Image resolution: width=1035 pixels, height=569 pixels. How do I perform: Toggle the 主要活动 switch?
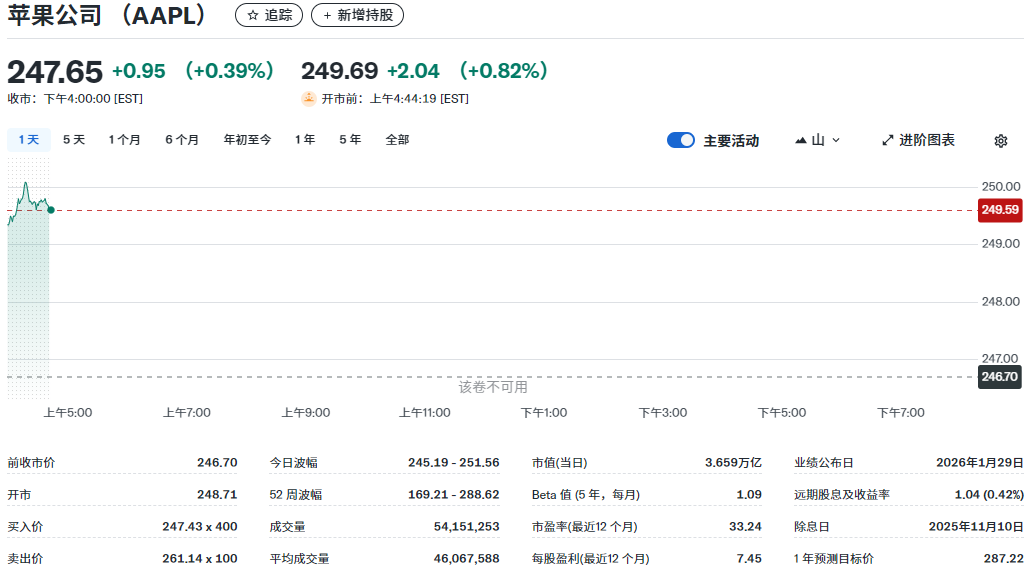click(x=681, y=140)
